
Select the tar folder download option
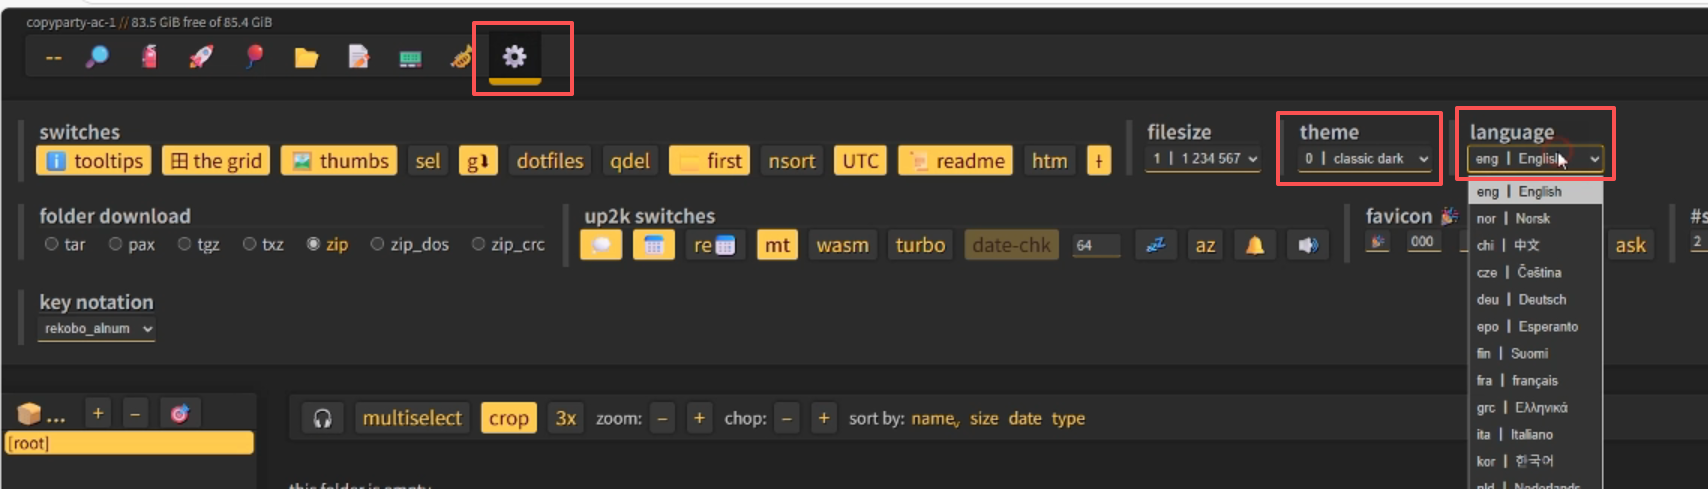(52, 244)
